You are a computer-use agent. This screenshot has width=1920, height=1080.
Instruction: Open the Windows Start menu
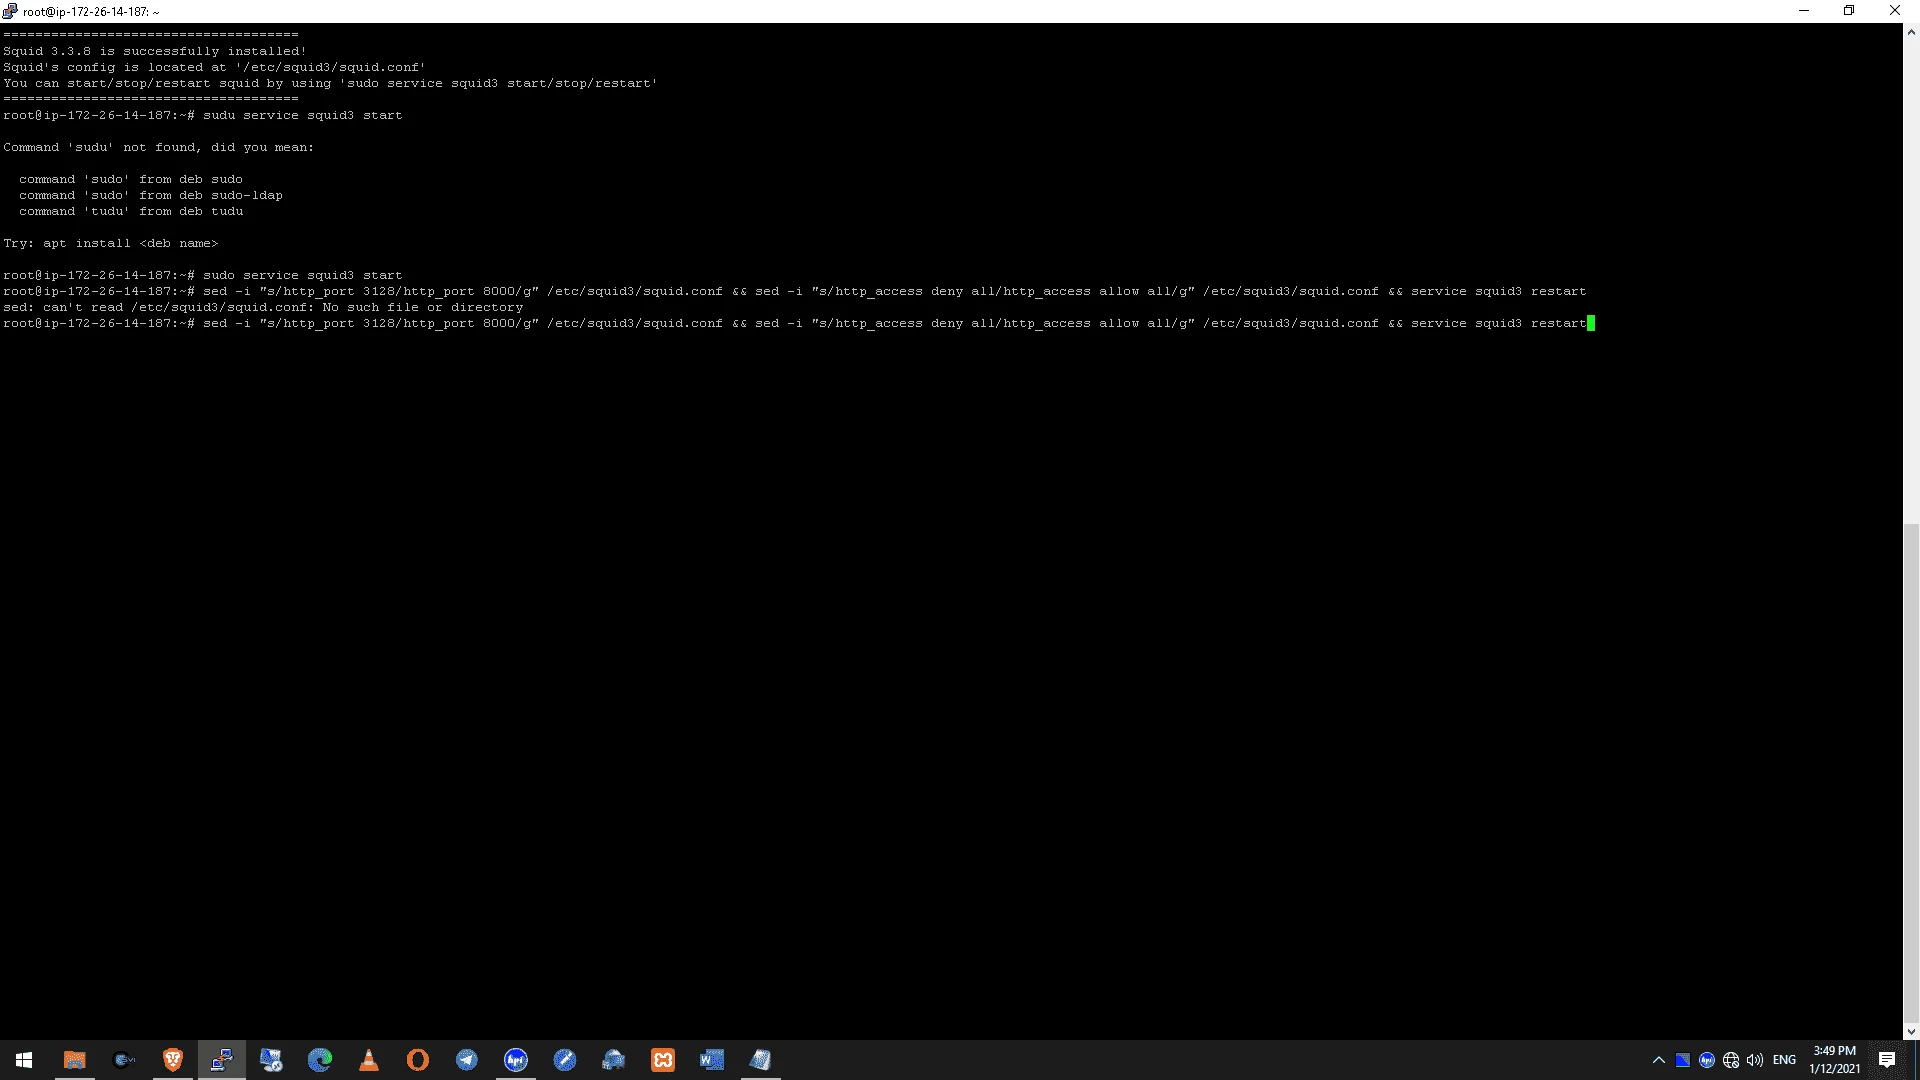(x=24, y=1060)
